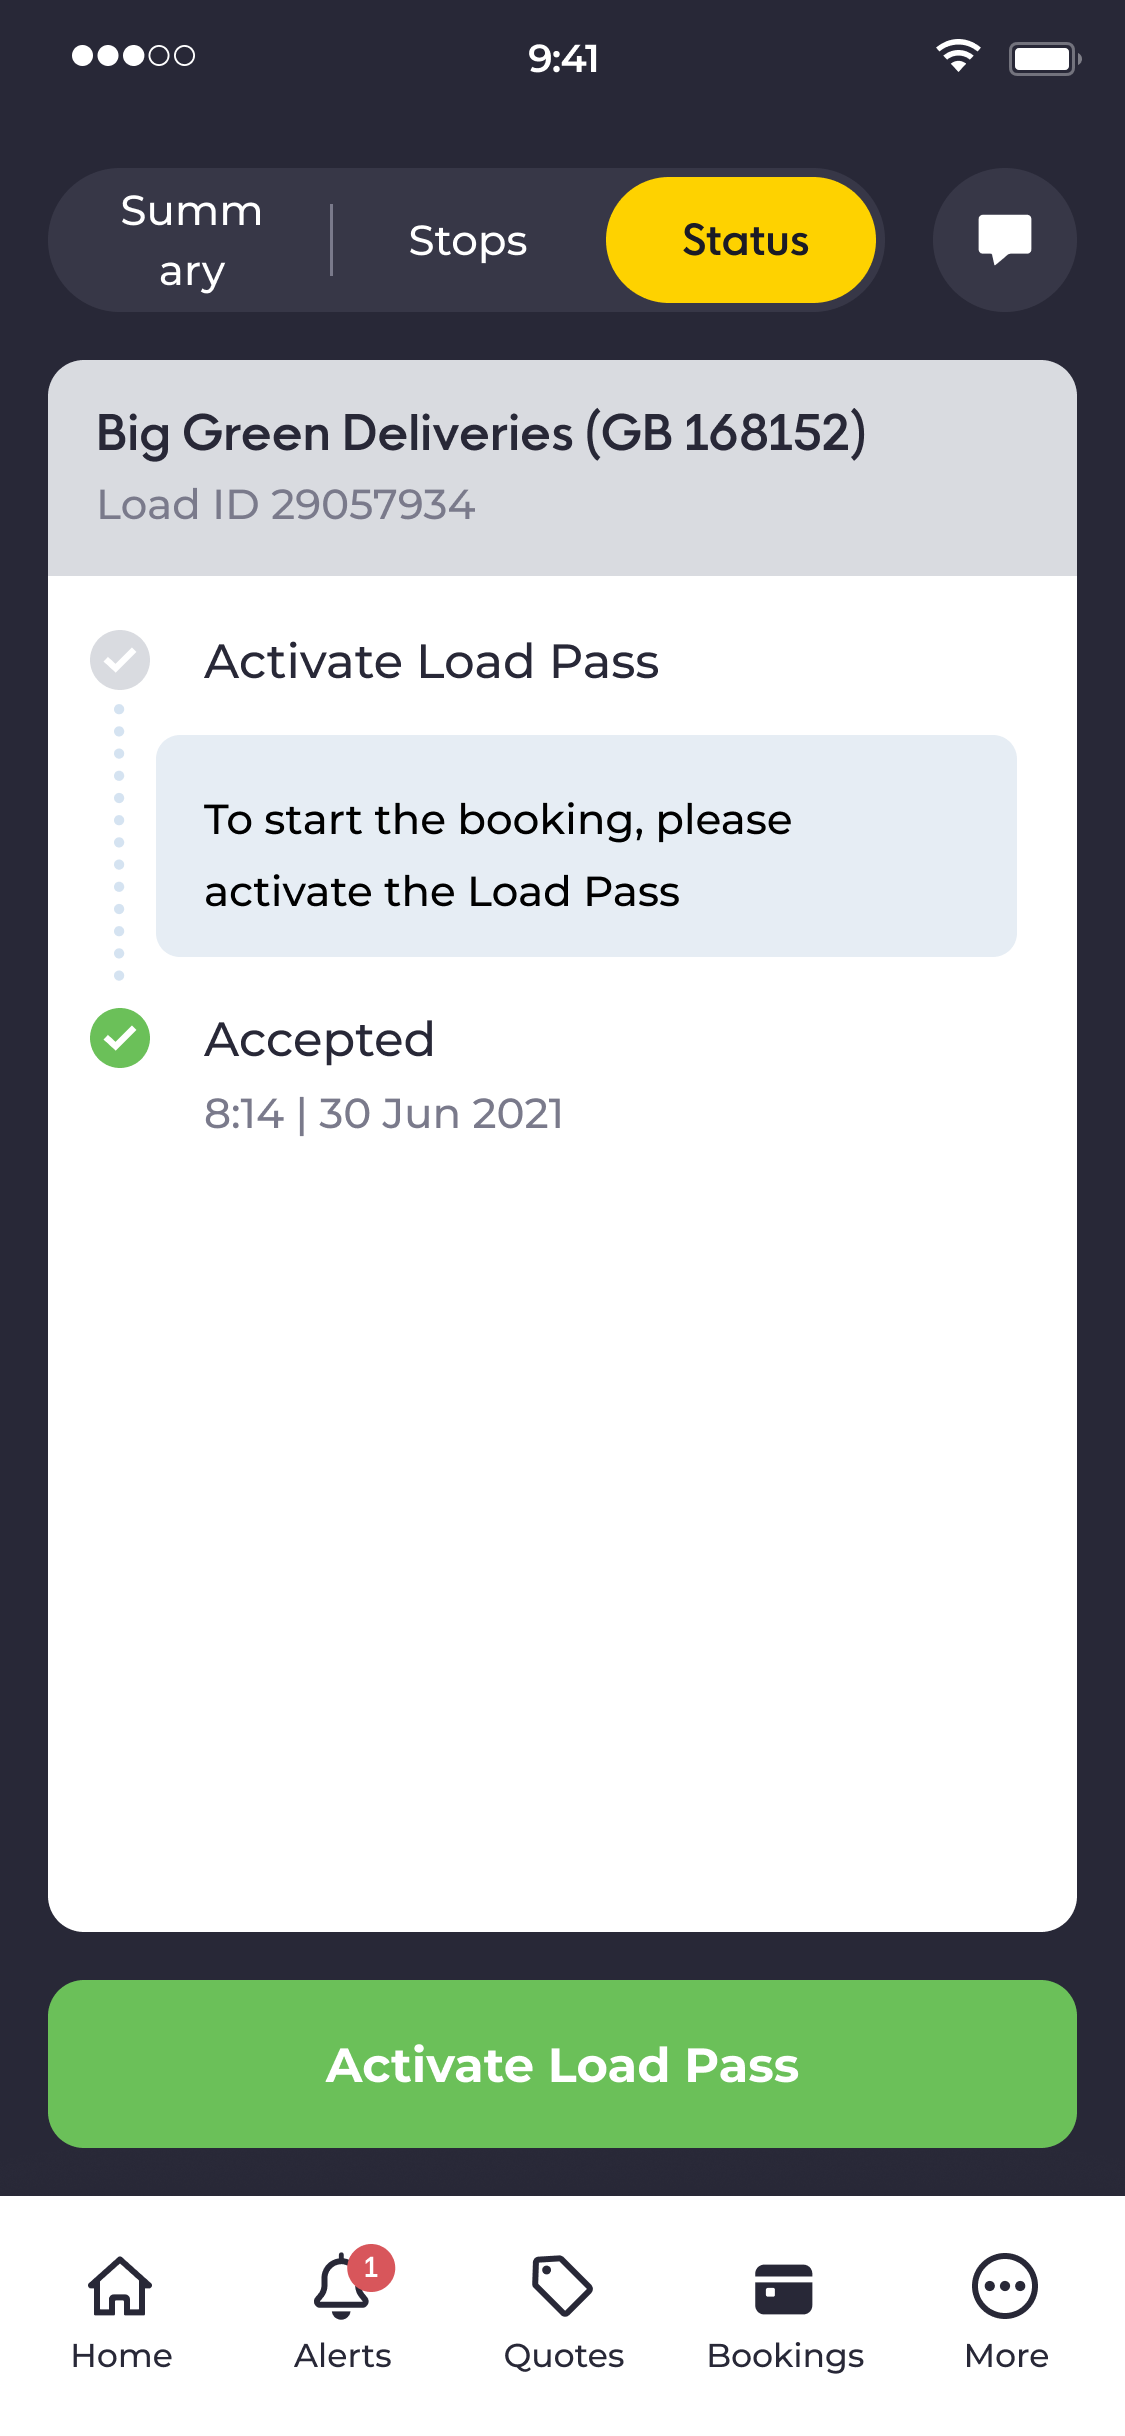Tap the green Accepted checkmark
The image size is (1125, 2436).
[x=120, y=1038]
